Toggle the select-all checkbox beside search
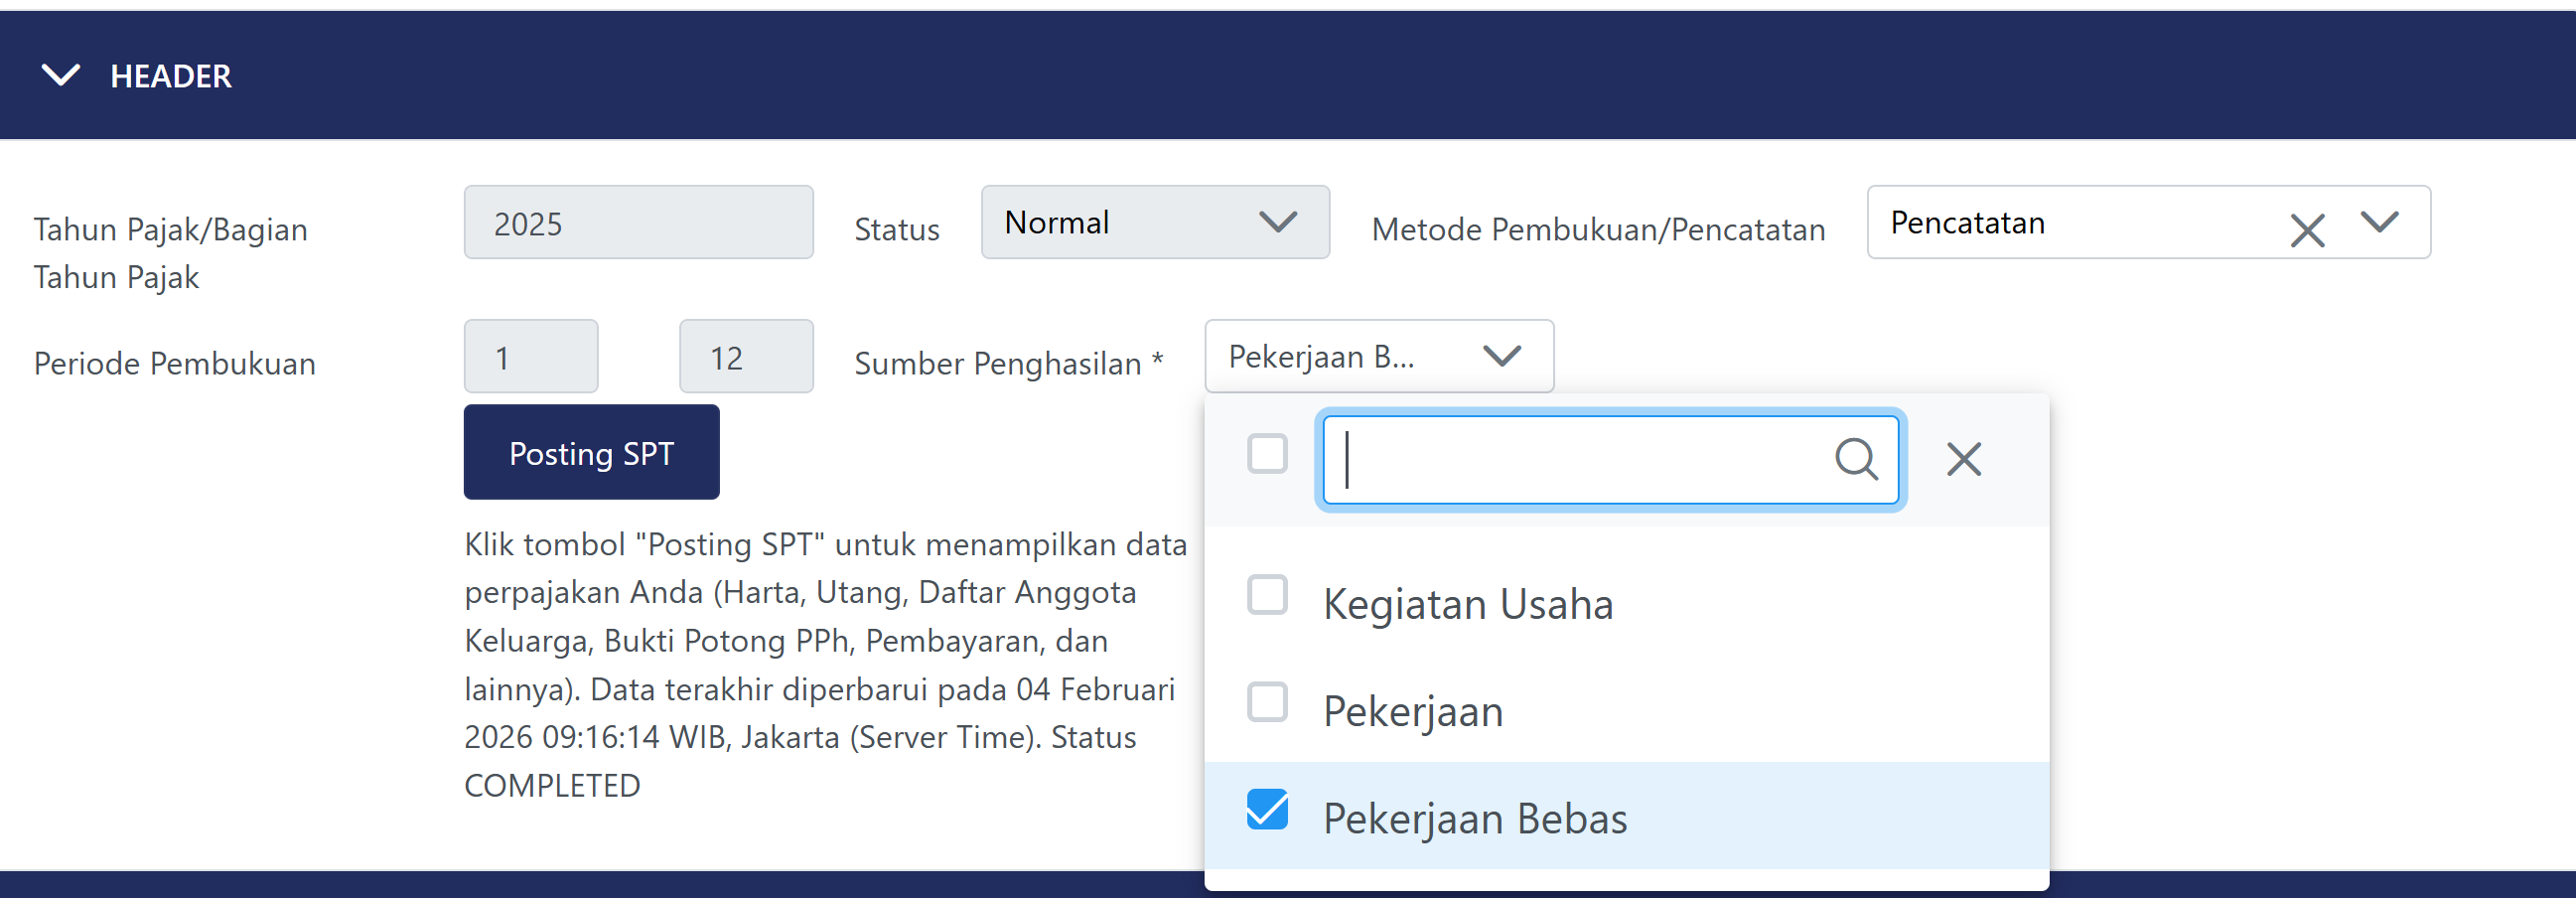This screenshot has width=2576, height=898. click(1267, 453)
